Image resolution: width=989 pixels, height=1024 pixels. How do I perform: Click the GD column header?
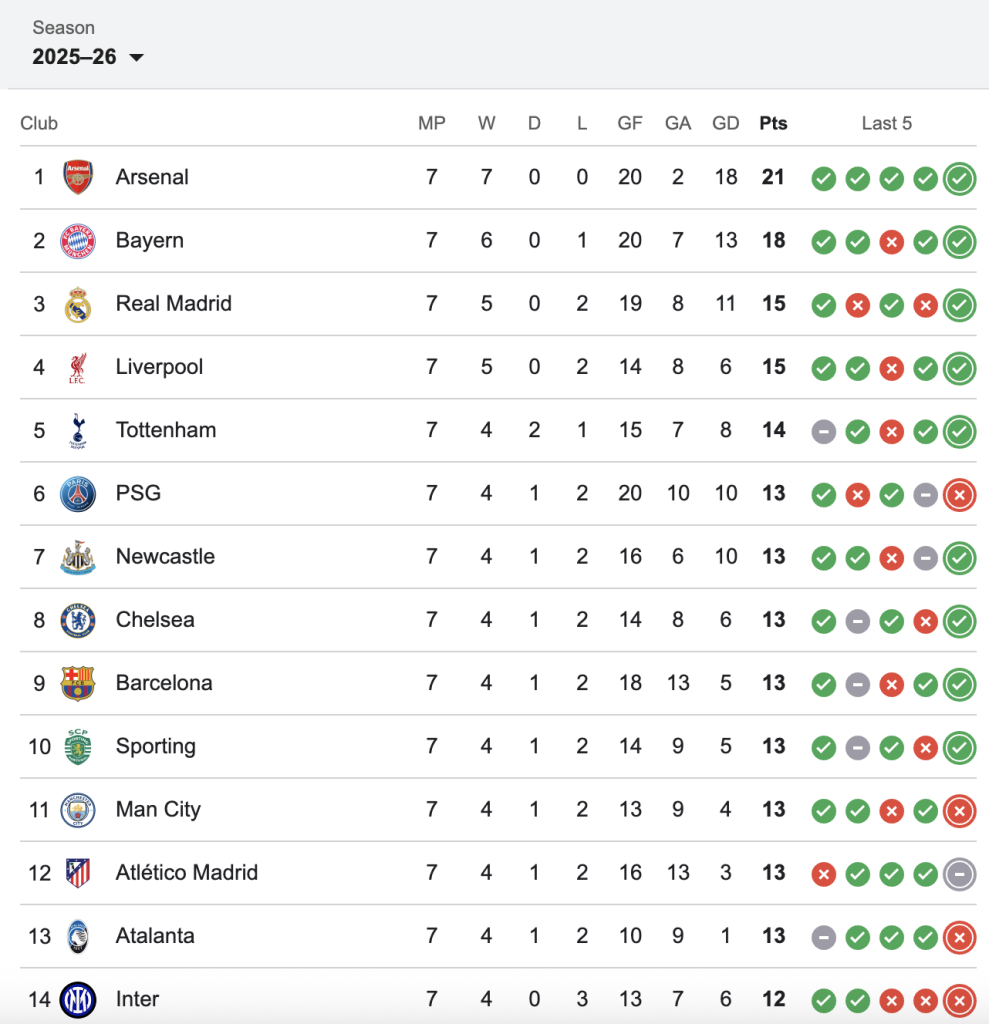[x=726, y=123]
